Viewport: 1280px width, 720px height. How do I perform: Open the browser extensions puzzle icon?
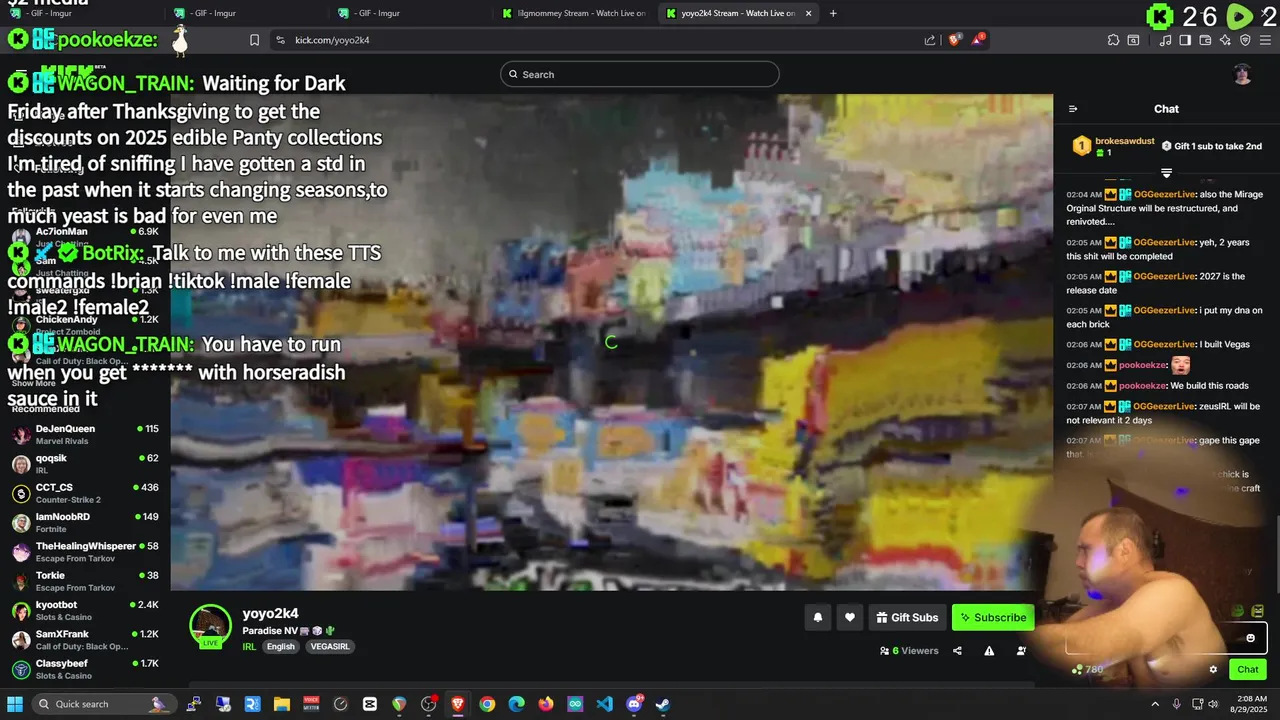click(x=1113, y=40)
